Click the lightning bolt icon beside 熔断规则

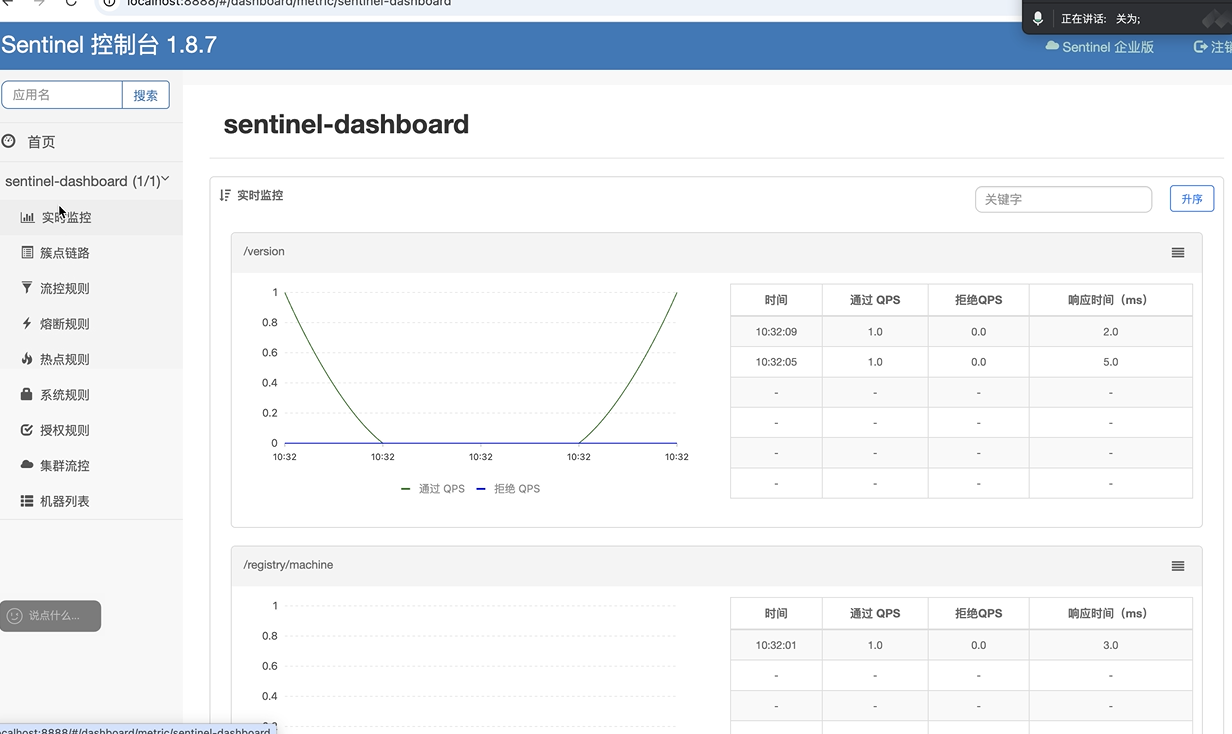tap(27, 323)
